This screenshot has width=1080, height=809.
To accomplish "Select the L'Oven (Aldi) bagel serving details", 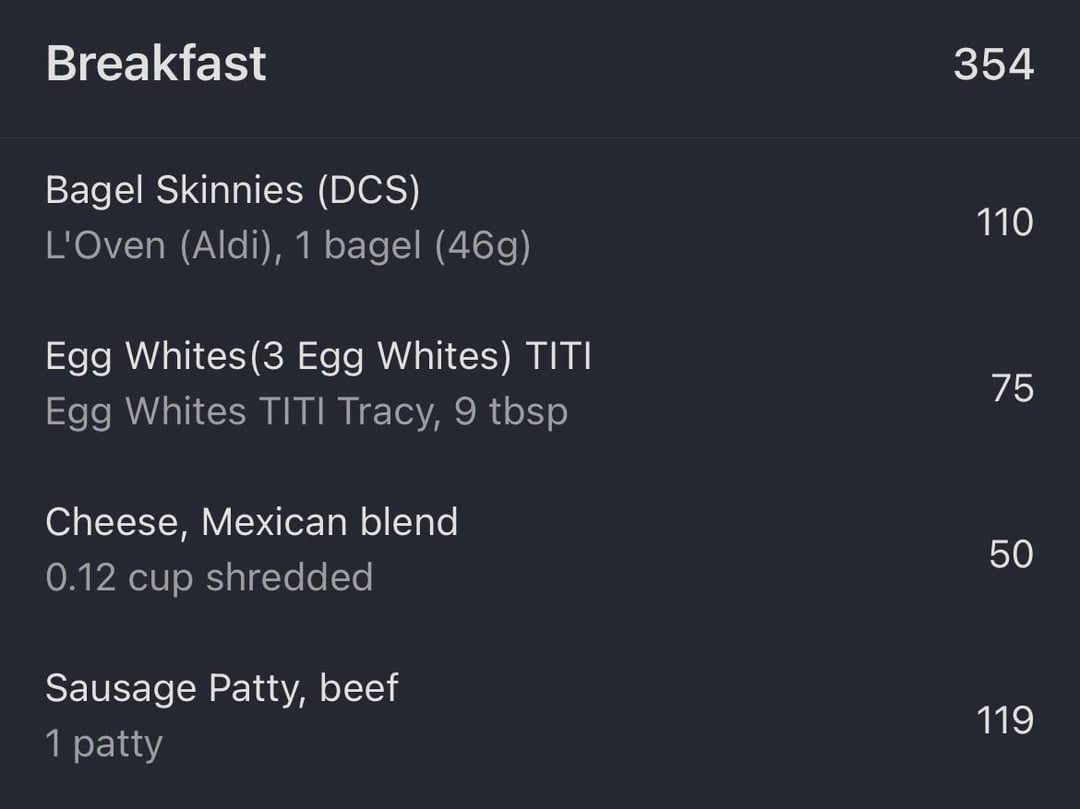I will 288,246.
